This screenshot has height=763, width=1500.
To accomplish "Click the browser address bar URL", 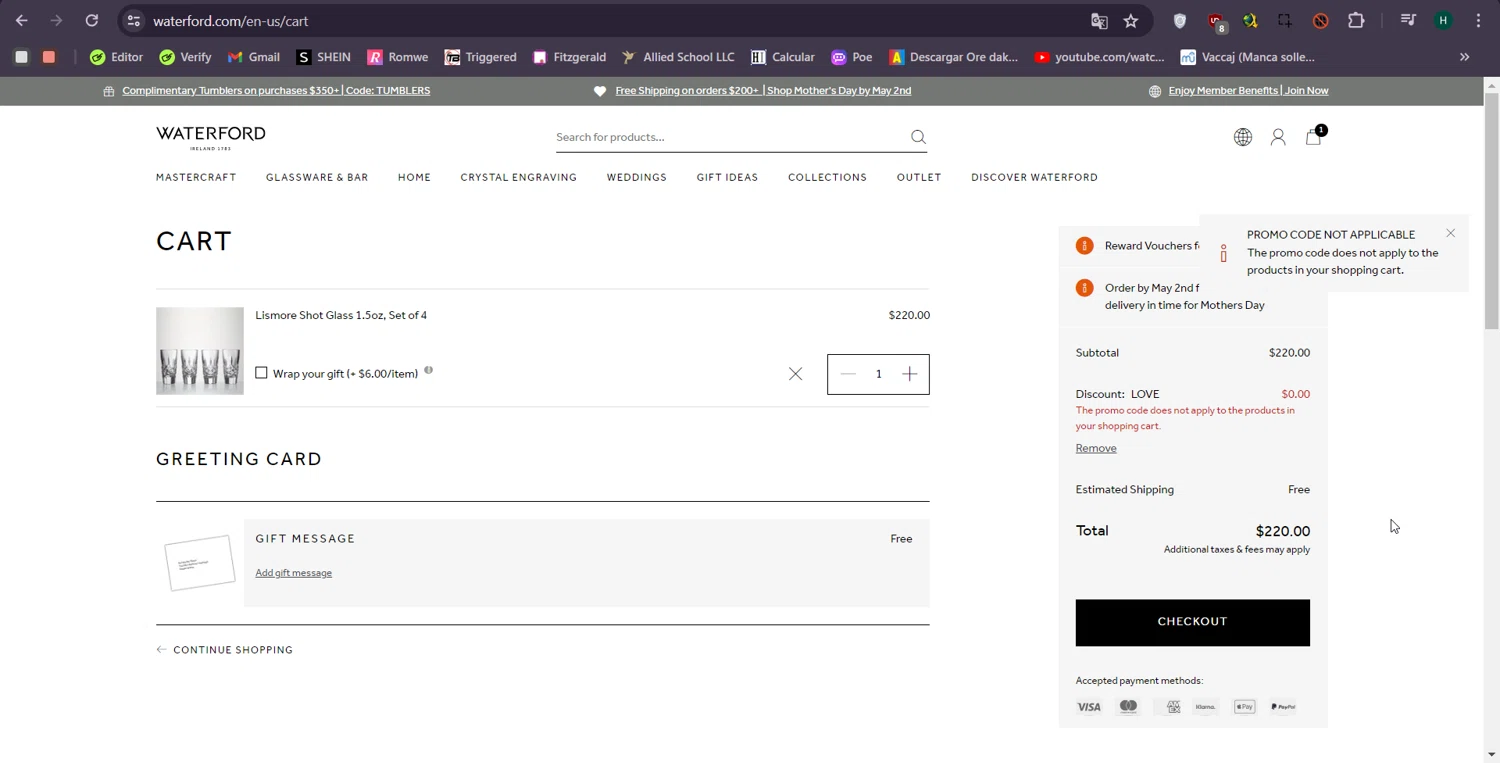I will click(x=231, y=21).
